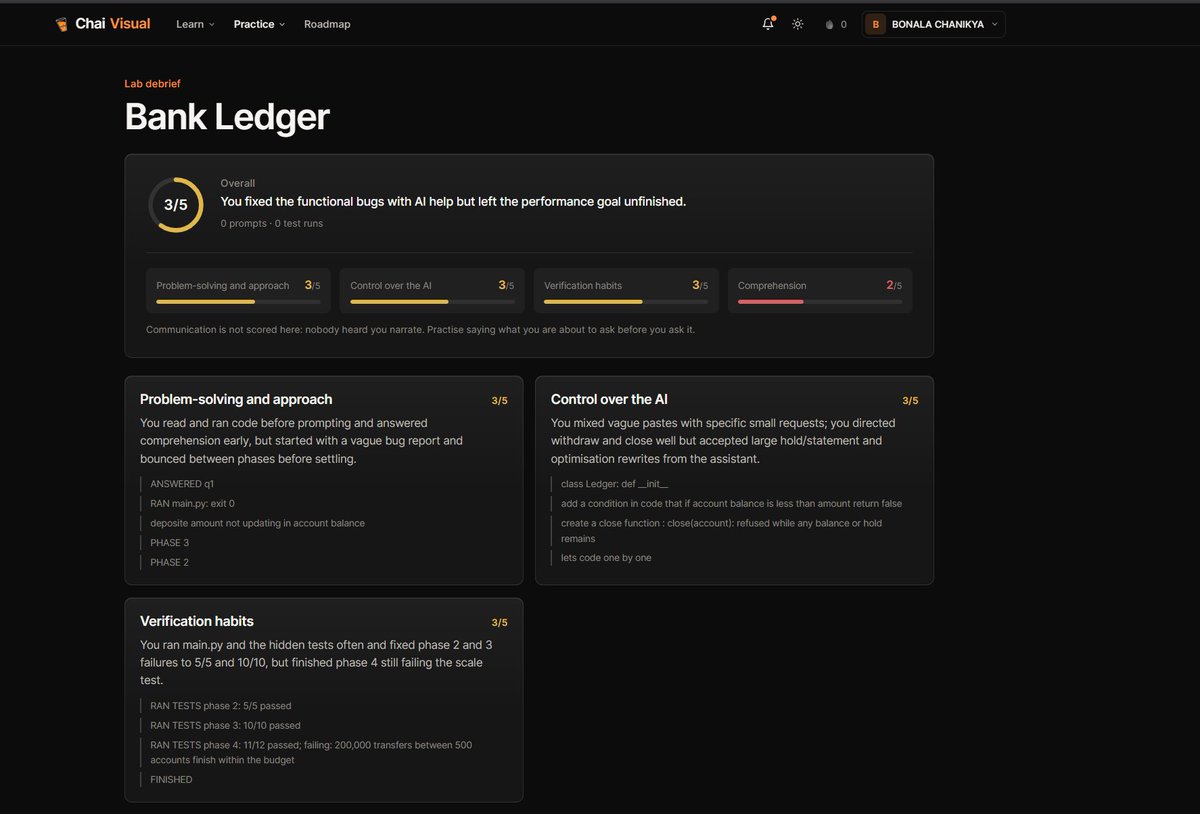Viewport: 1200px width, 814px height.
Task: Click the Chai Visual logo icon
Action: [x=62, y=24]
